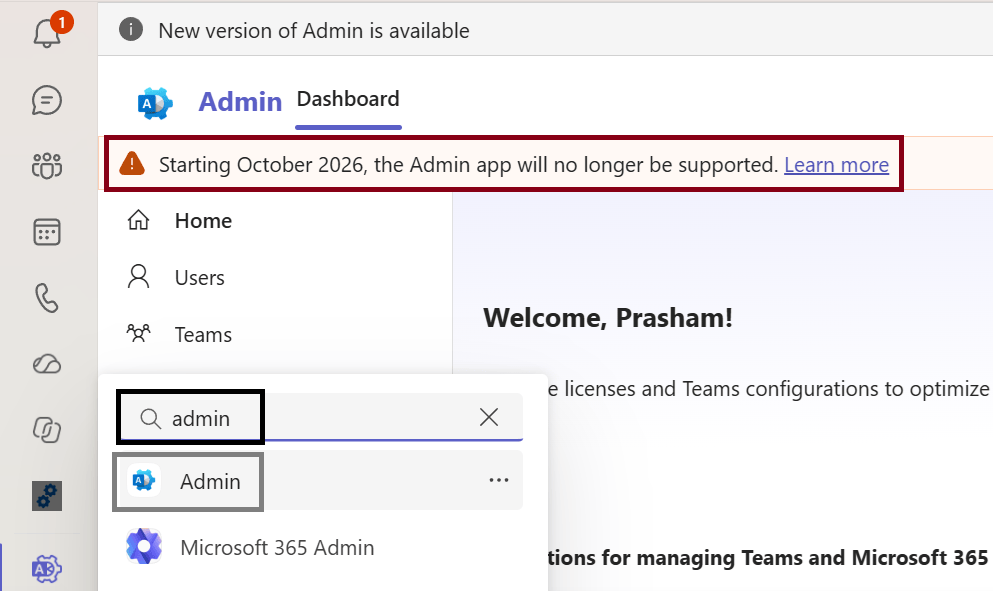The height and width of the screenshot is (591, 993).
Task: Open the Learn more link
Action: coord(837,165)
